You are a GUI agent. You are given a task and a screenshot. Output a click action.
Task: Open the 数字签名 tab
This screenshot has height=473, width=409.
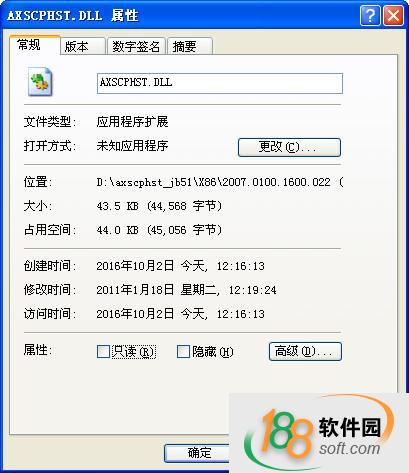[136, 46]
